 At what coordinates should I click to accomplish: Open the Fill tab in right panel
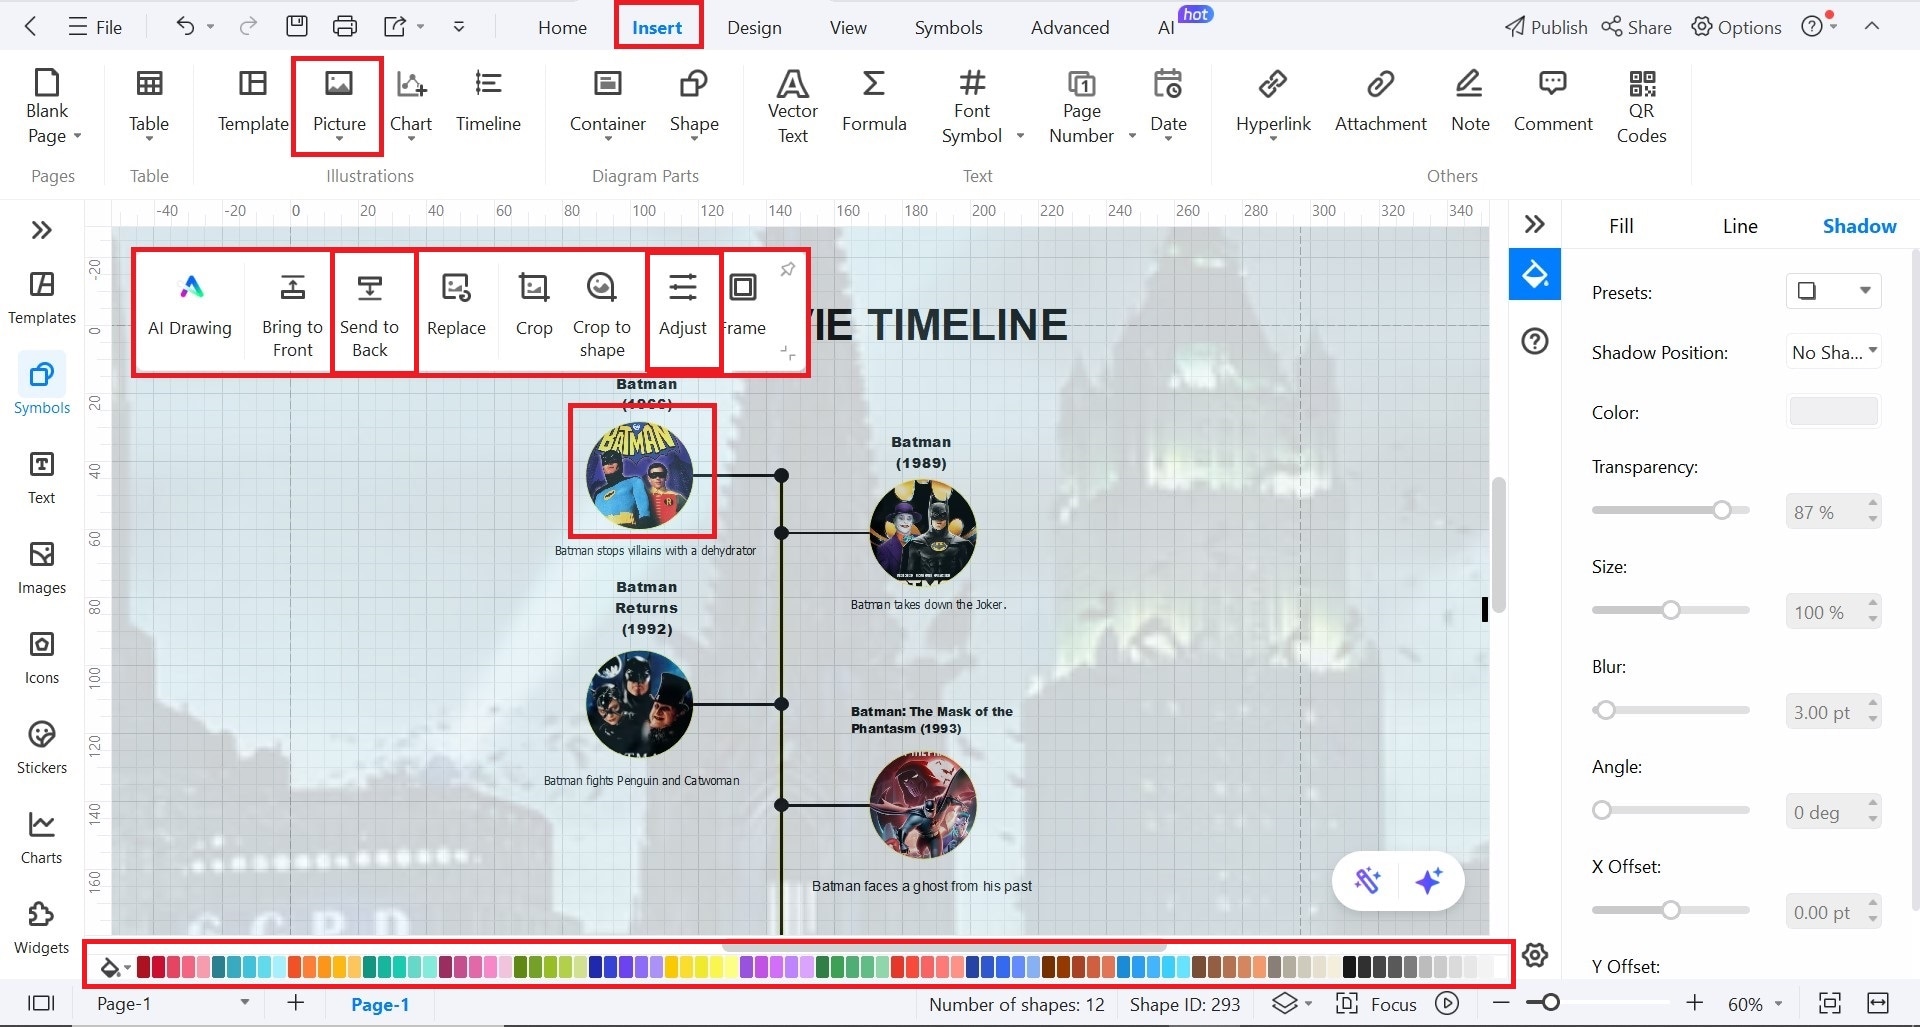pos(1621,226)
